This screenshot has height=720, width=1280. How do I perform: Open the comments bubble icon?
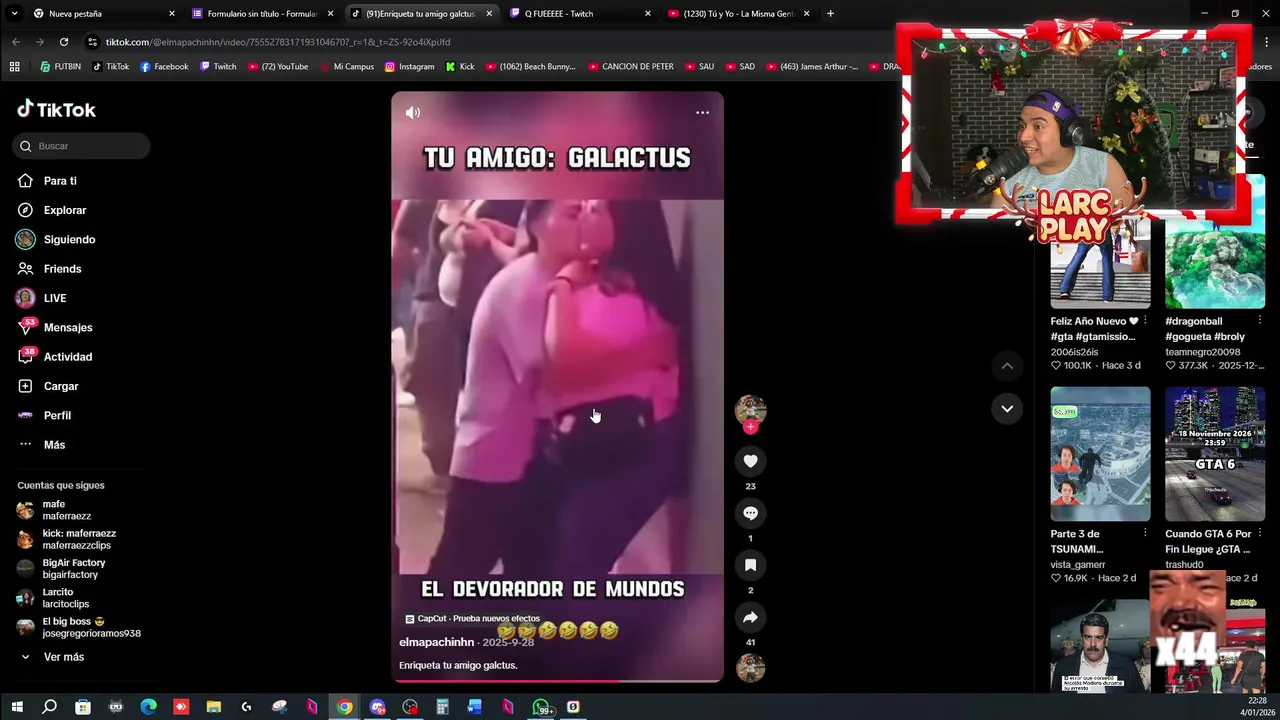(750, 513)
